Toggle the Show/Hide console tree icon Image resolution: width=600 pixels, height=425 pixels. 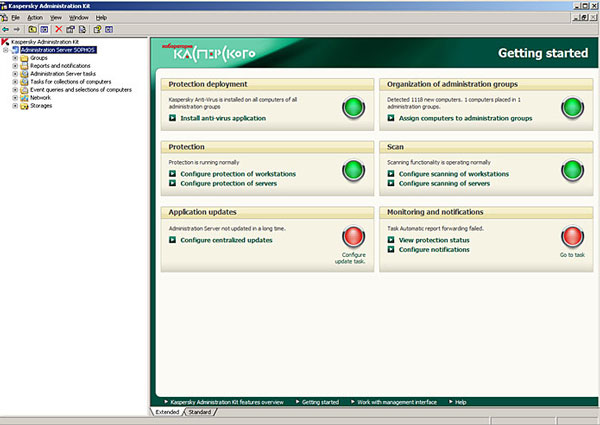pos(44,29)
